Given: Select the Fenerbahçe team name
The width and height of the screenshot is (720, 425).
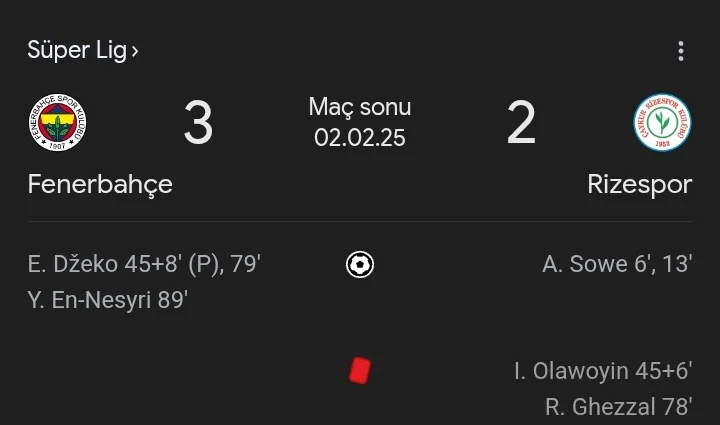Looking at the screenshot, I should [x=100, y=185].
